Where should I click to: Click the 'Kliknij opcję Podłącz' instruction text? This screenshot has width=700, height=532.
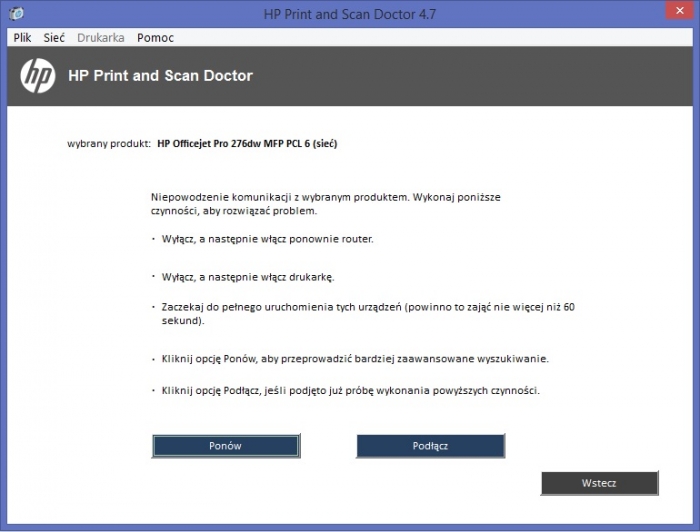350,391
